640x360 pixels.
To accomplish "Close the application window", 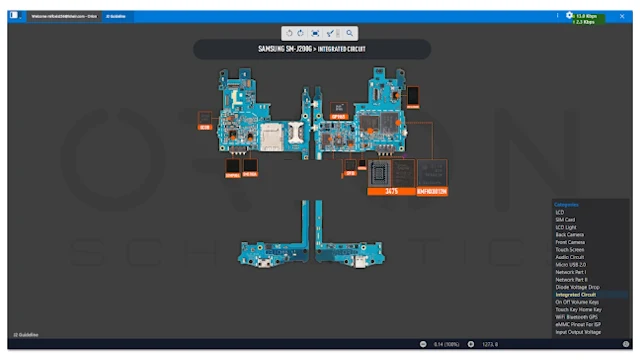I will click(x=622, y=16).
